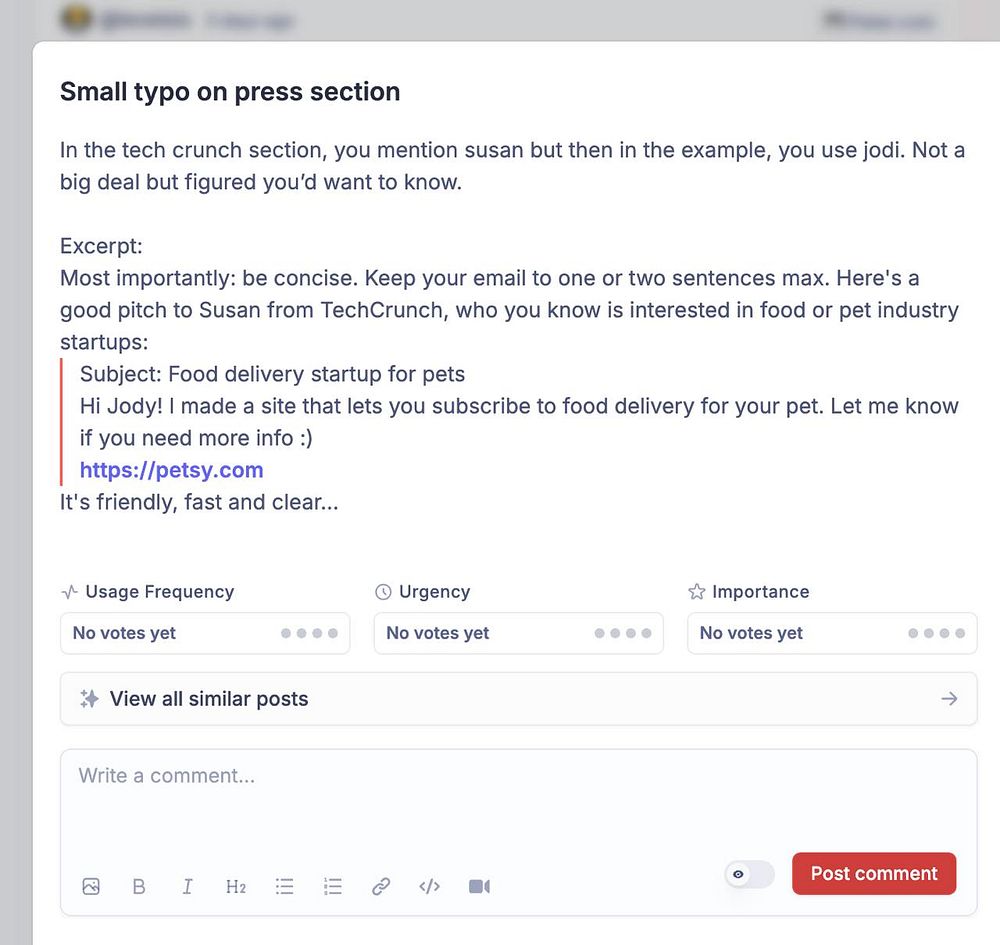Image resolution: width=1000 pixels, height=945 pixels.
Task: Add a hyperlink to the comment
Action: pyautogui.click(x=381, y=886)
